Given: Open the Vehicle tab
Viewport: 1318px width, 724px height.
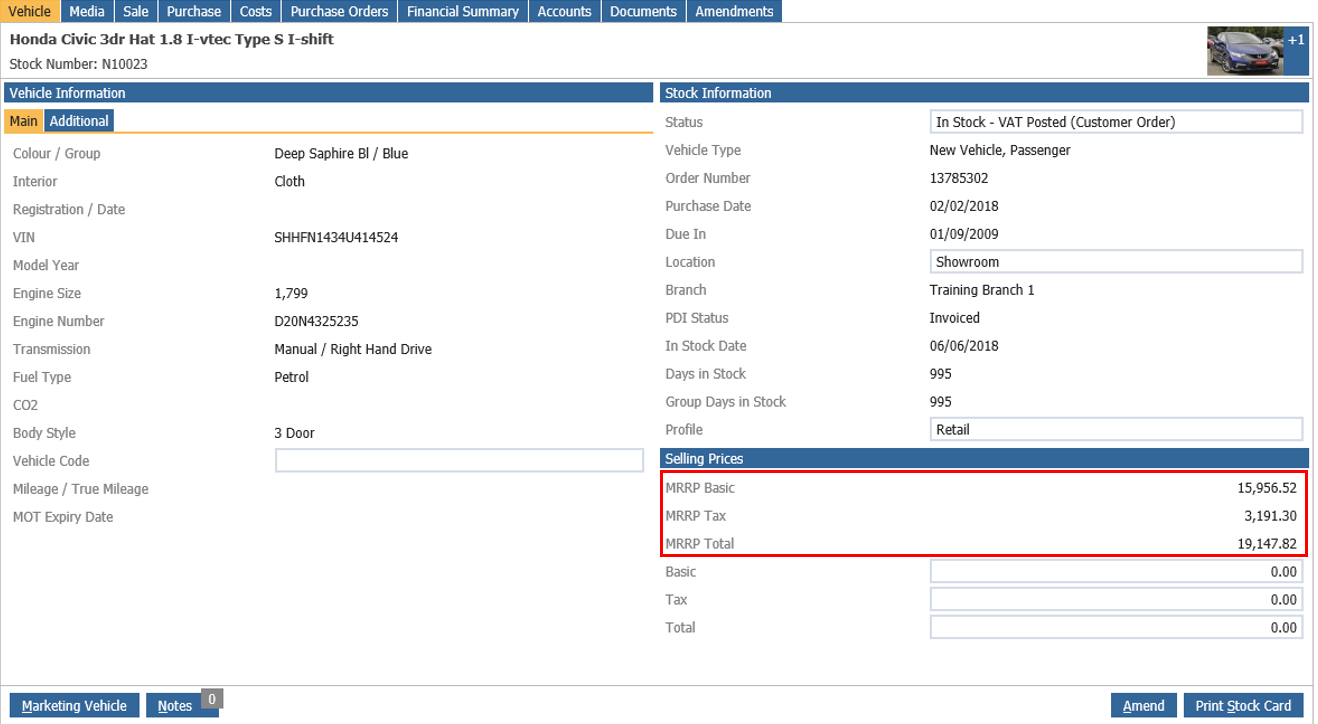Looking at the screenshot, I should 30,11.
